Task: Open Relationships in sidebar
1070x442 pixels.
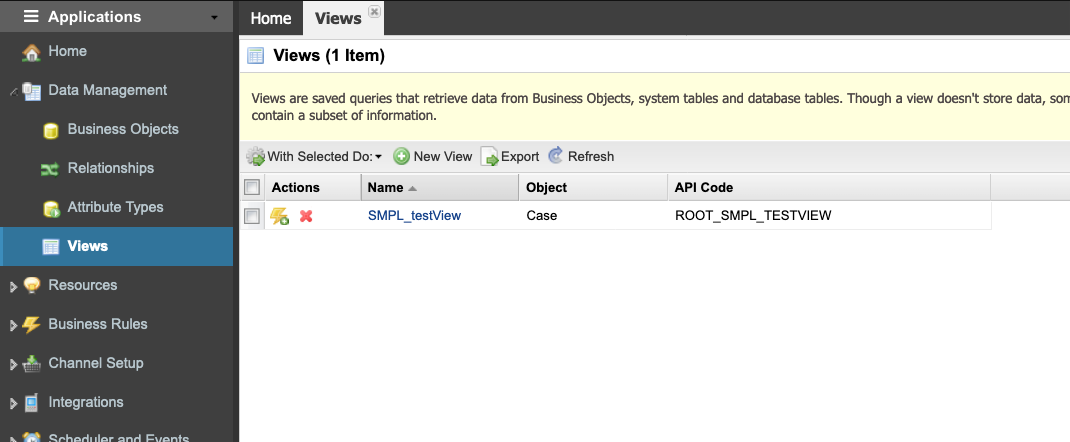Action: (x=111, y=168)
